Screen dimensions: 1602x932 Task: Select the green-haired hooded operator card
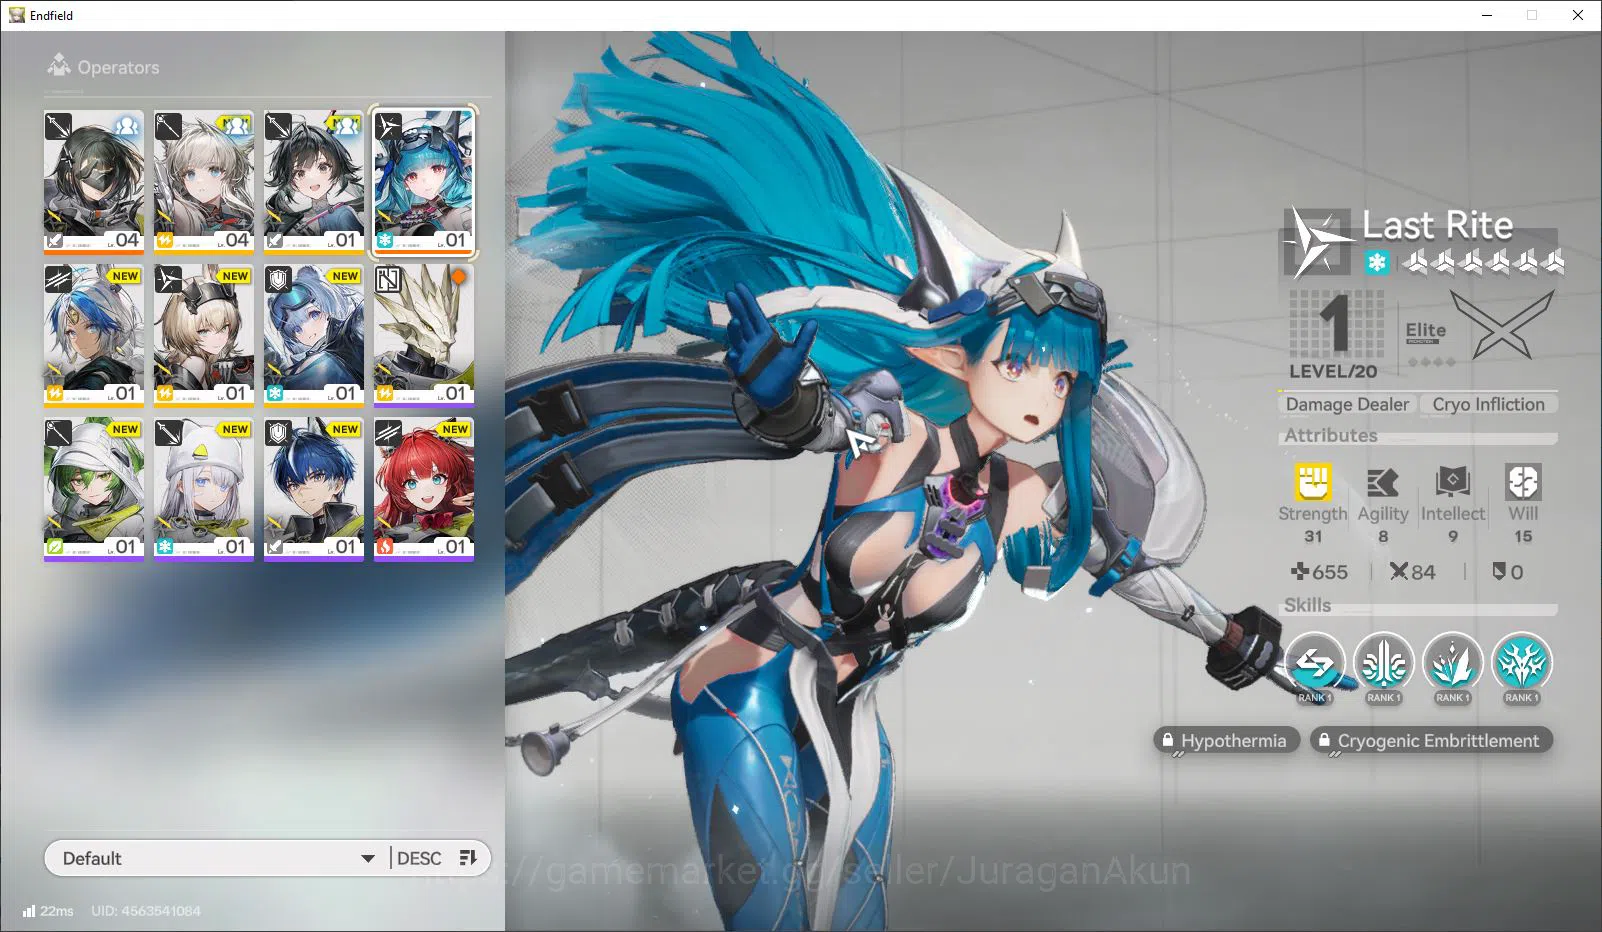pyautogui.click(x=94, y=489)
